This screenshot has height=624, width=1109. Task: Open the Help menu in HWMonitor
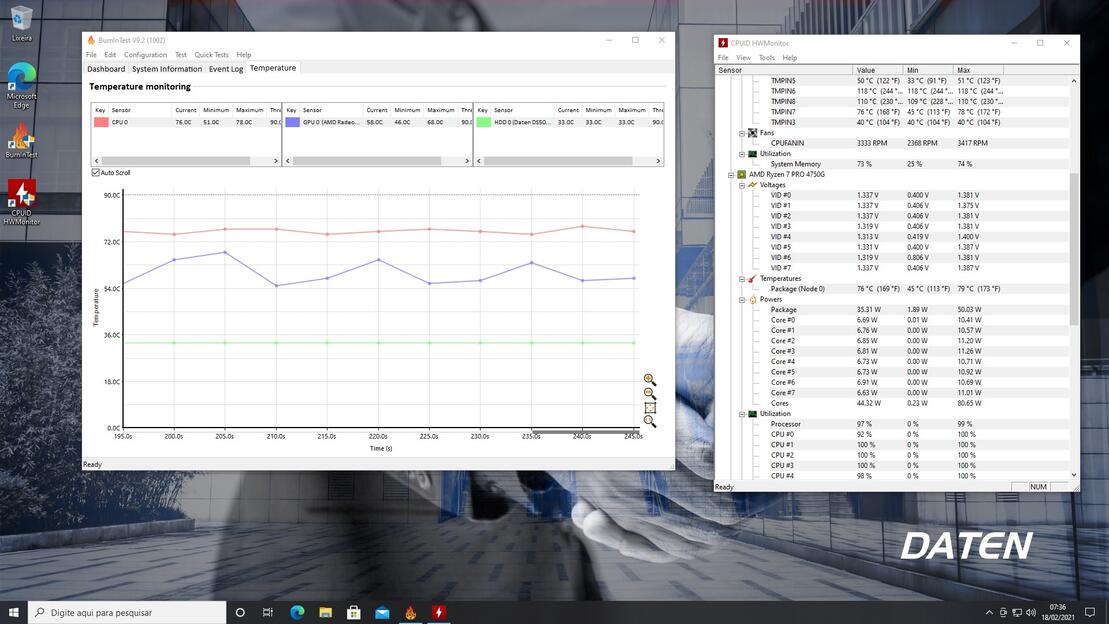(789, 58)
